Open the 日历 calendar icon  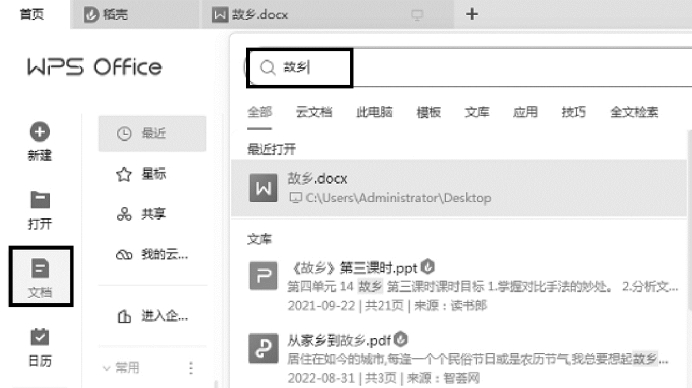40,337
